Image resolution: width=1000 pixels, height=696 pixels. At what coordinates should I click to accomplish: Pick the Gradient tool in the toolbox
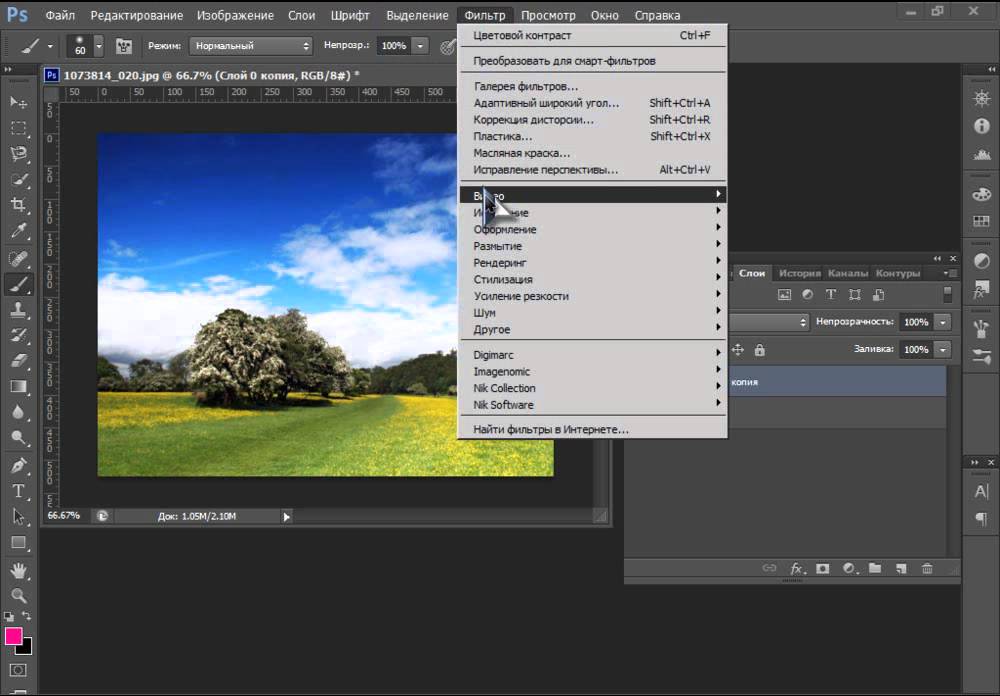coord(18,386)
